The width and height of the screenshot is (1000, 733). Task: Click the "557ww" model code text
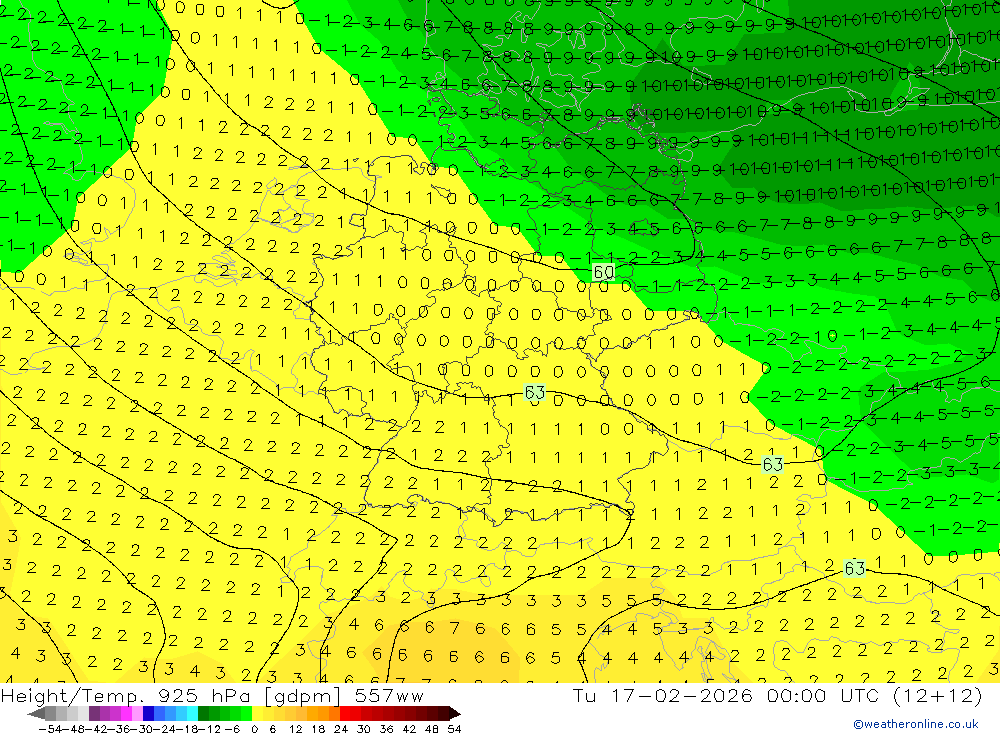[389, 695]
